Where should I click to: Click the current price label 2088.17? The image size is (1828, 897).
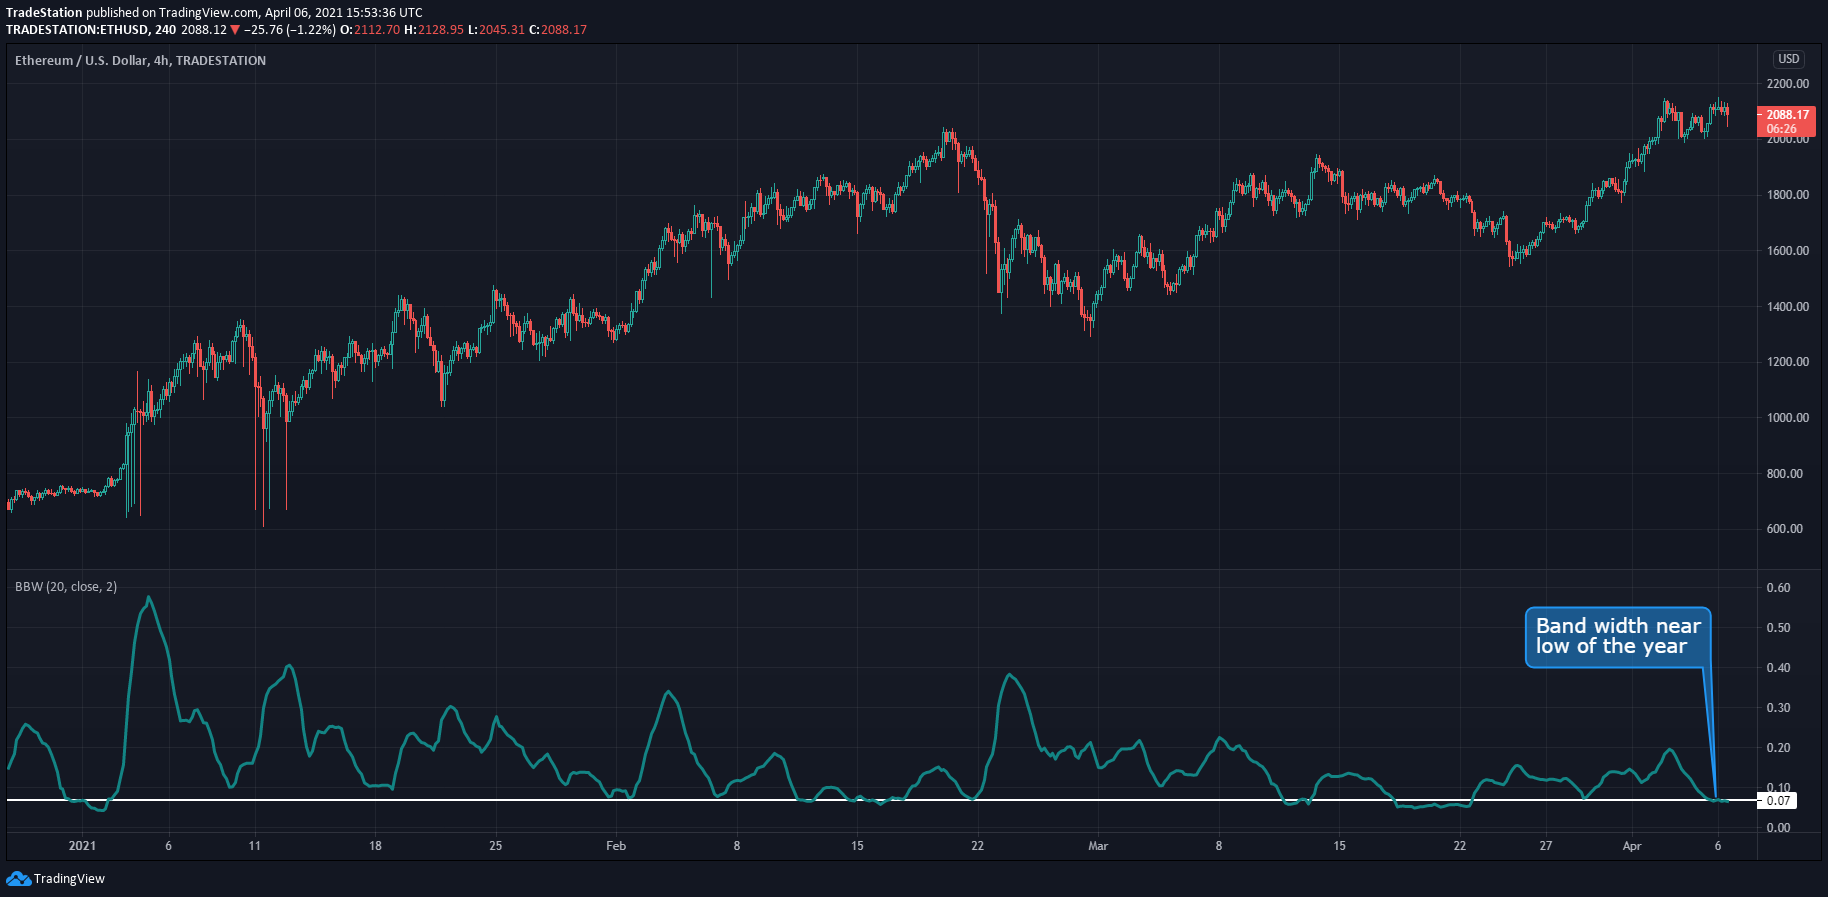pos(1787,115)
